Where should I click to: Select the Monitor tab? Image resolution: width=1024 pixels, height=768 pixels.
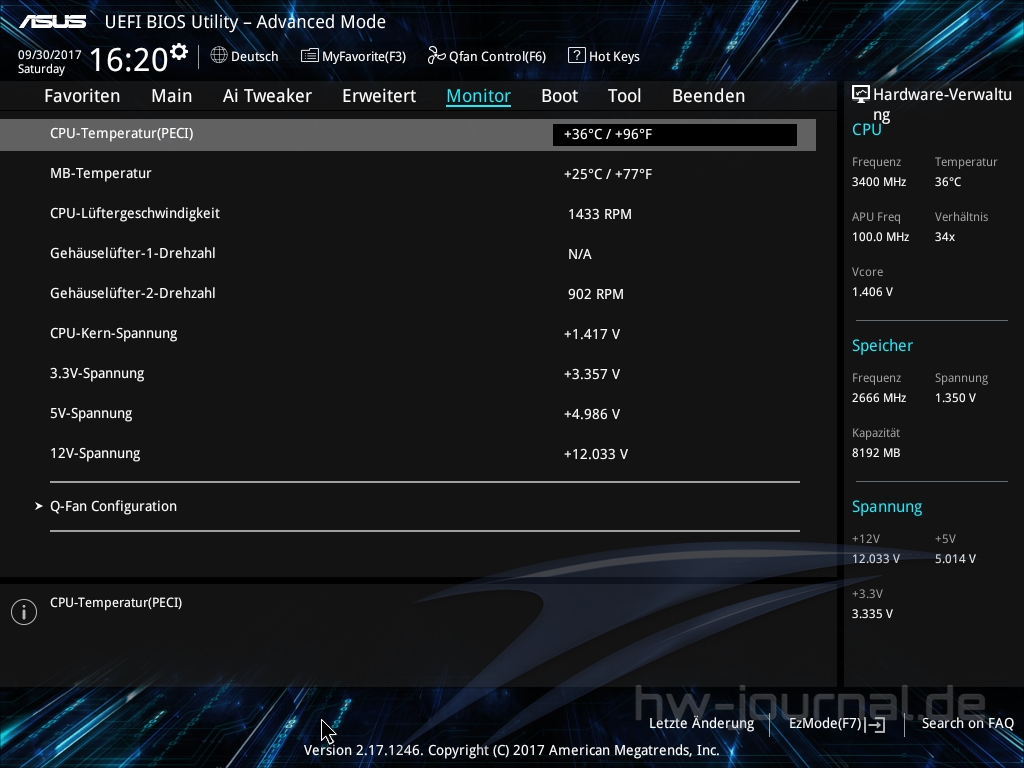[479, 95]
